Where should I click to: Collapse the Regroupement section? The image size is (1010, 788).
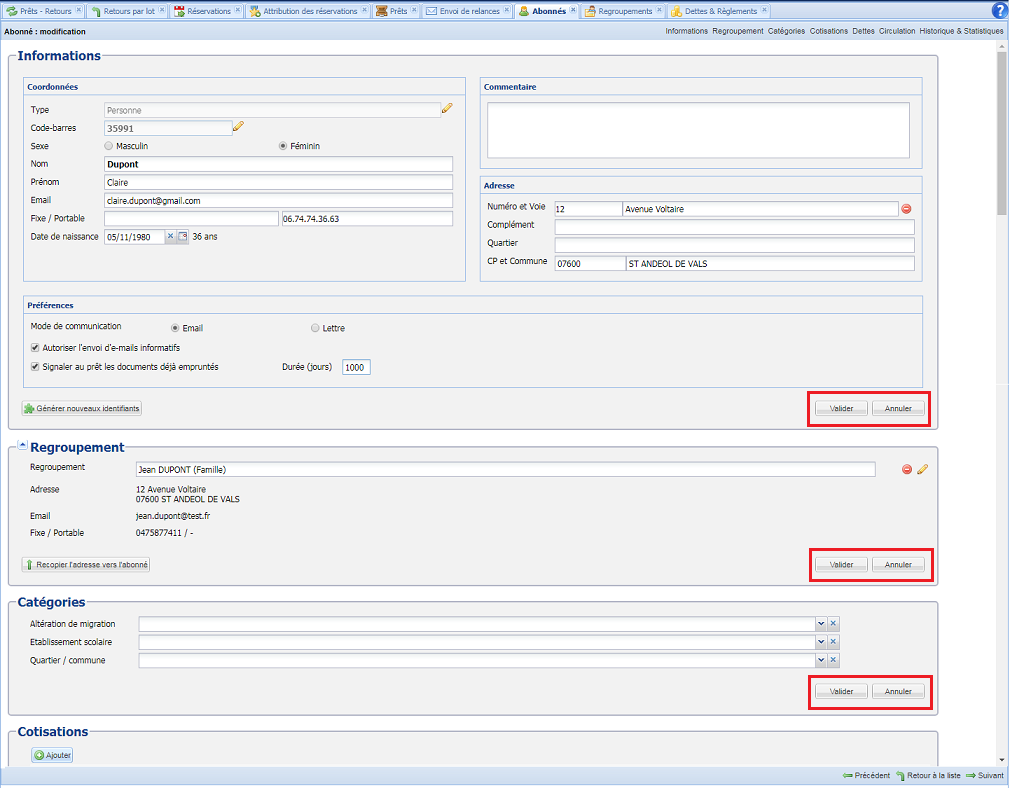pyautogui.click(x=23, y=446)
